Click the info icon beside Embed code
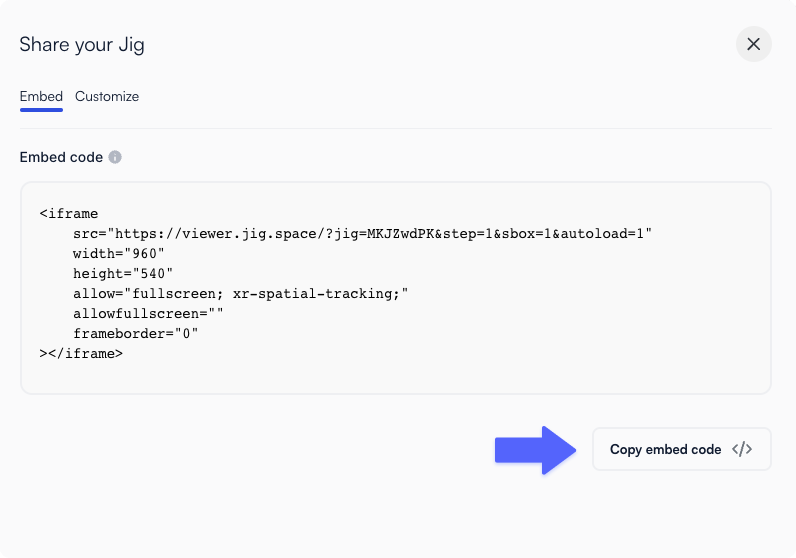The image size is (796, 558). coord(115,157)
